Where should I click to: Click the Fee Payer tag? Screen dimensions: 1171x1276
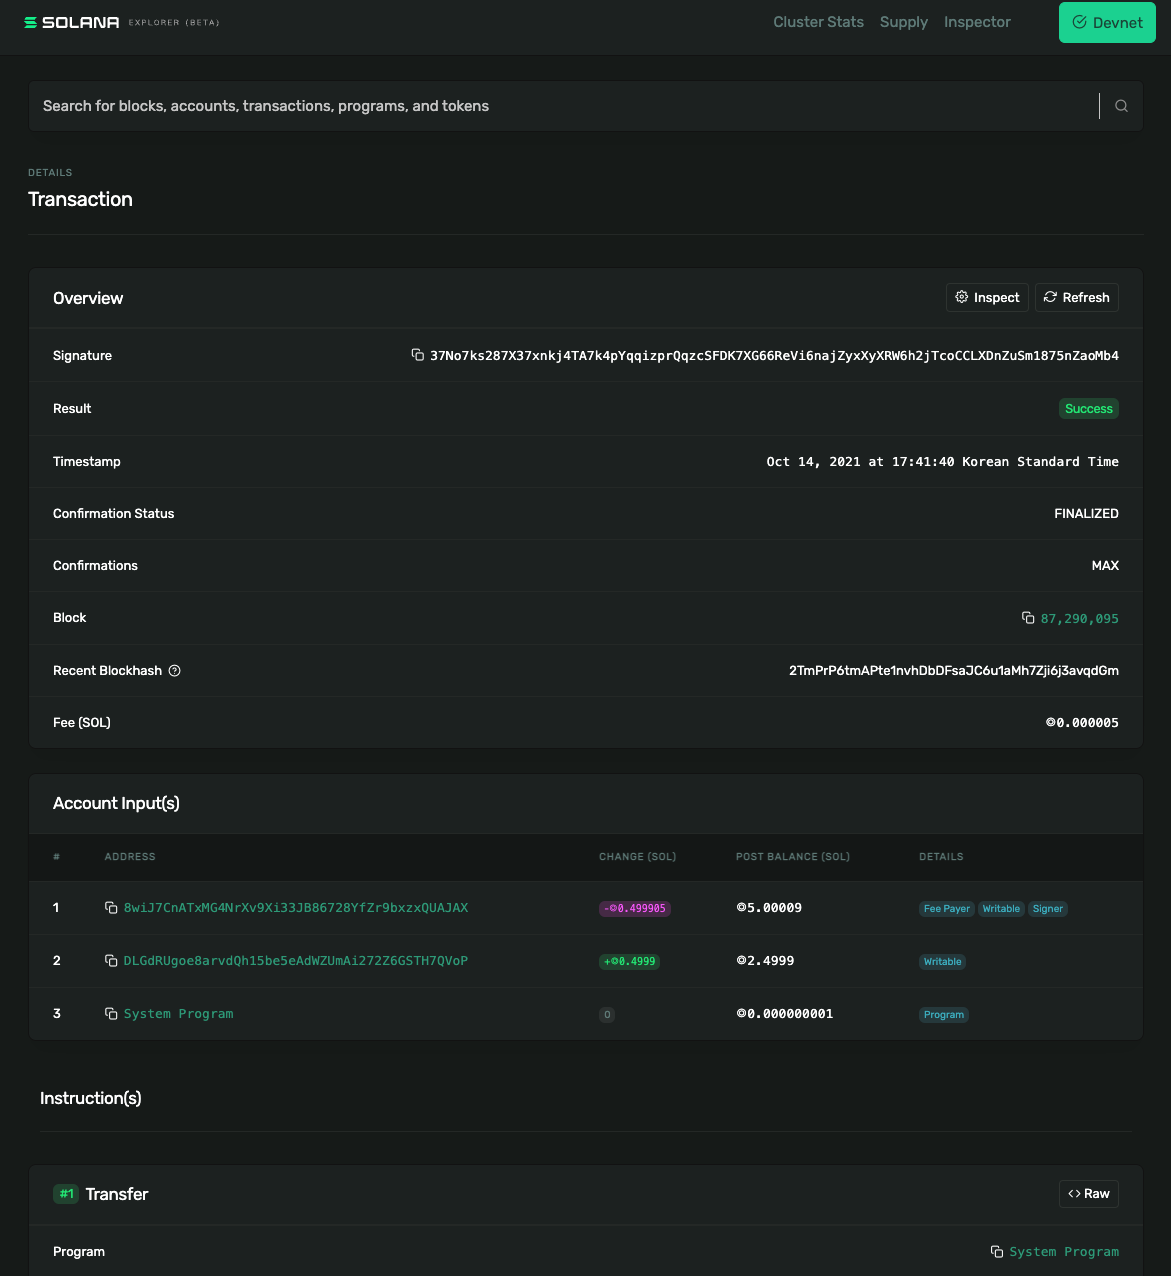click(x=947, y=909)
